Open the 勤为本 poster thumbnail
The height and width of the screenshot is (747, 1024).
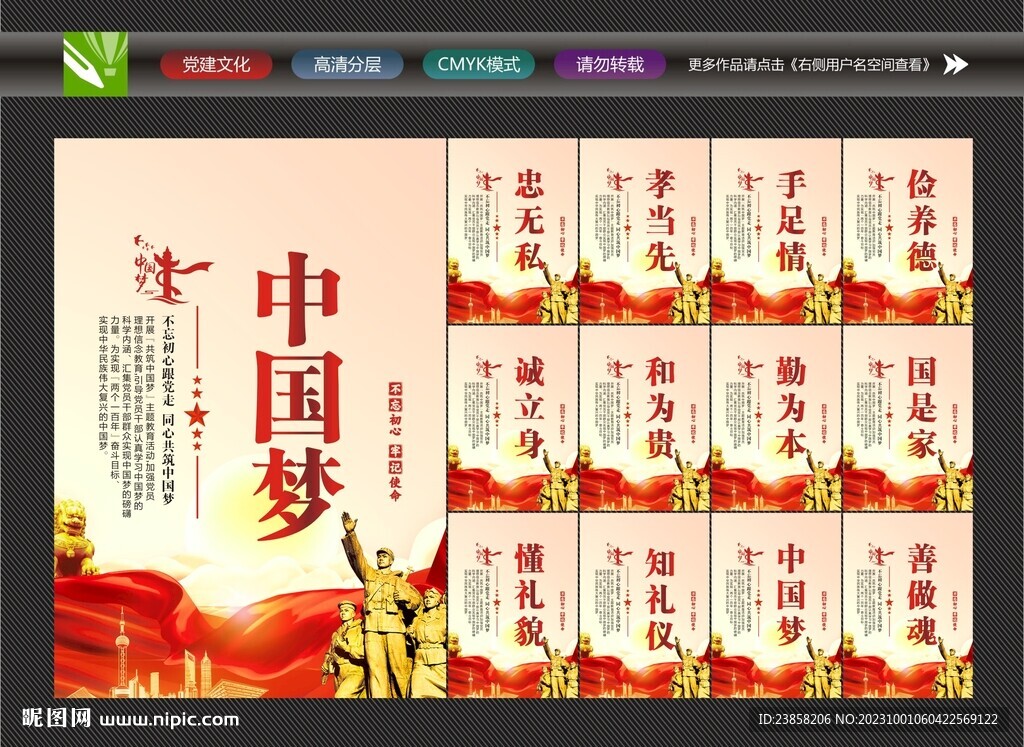click(776, 419)
